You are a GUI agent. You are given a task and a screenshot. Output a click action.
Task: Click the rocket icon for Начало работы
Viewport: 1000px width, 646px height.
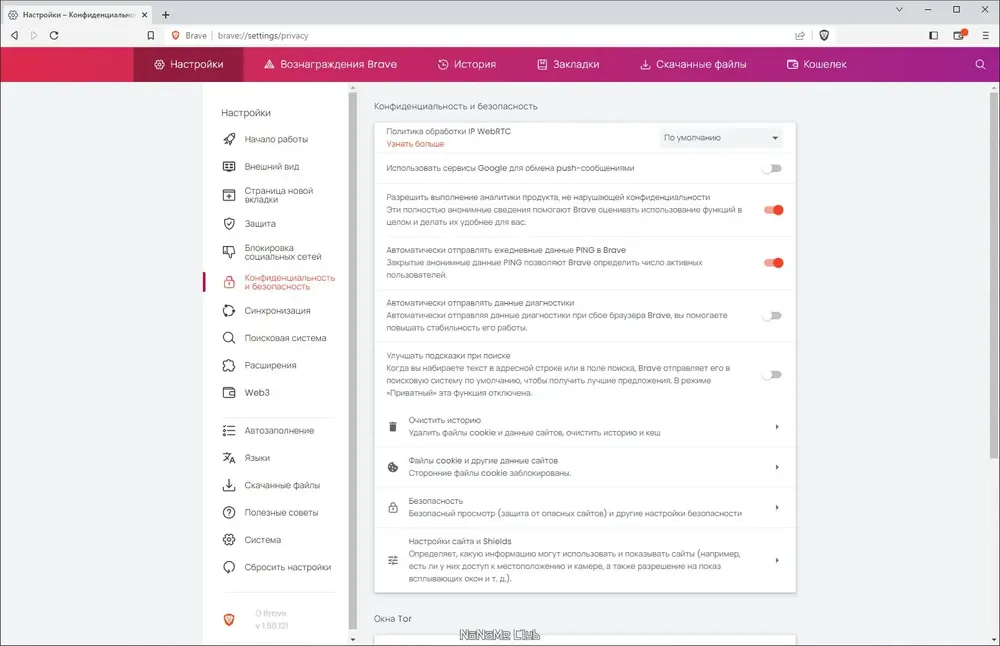[229, 139]
